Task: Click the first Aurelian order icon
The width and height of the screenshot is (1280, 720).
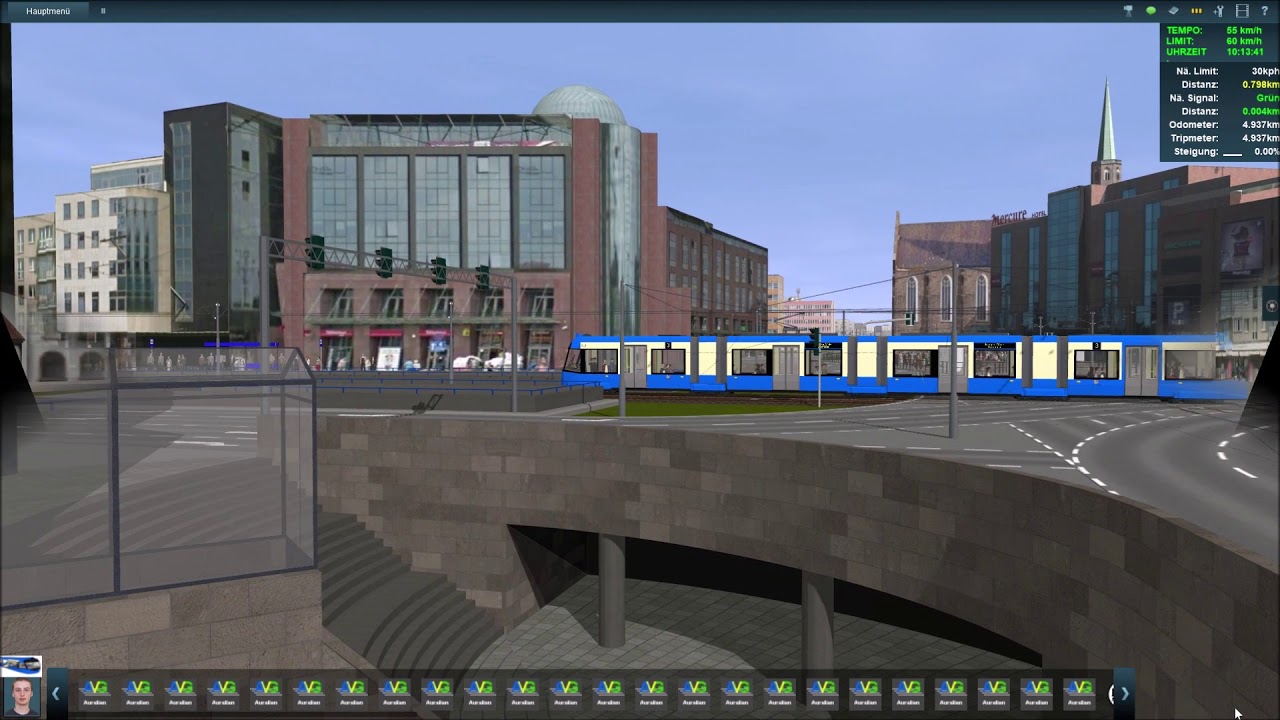Action: [95, 692]
